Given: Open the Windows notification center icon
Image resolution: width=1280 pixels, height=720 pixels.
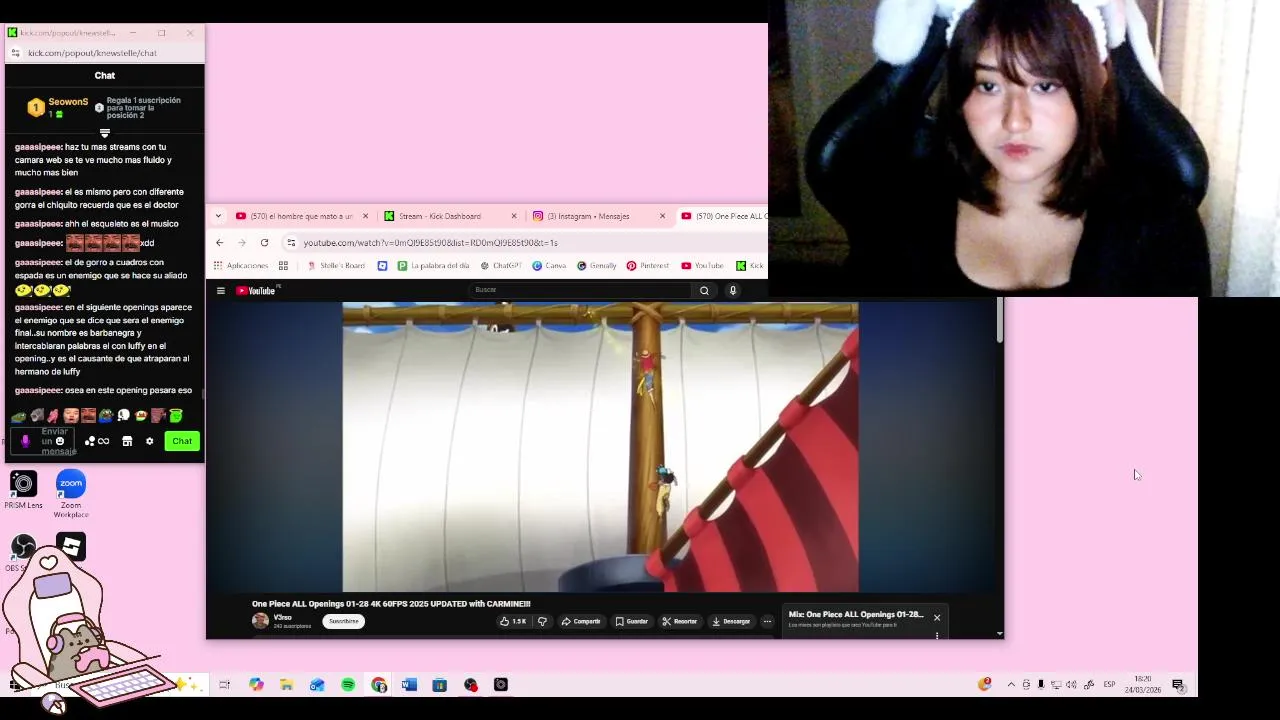Looking at the screenshot, I should pos(1178,685).
